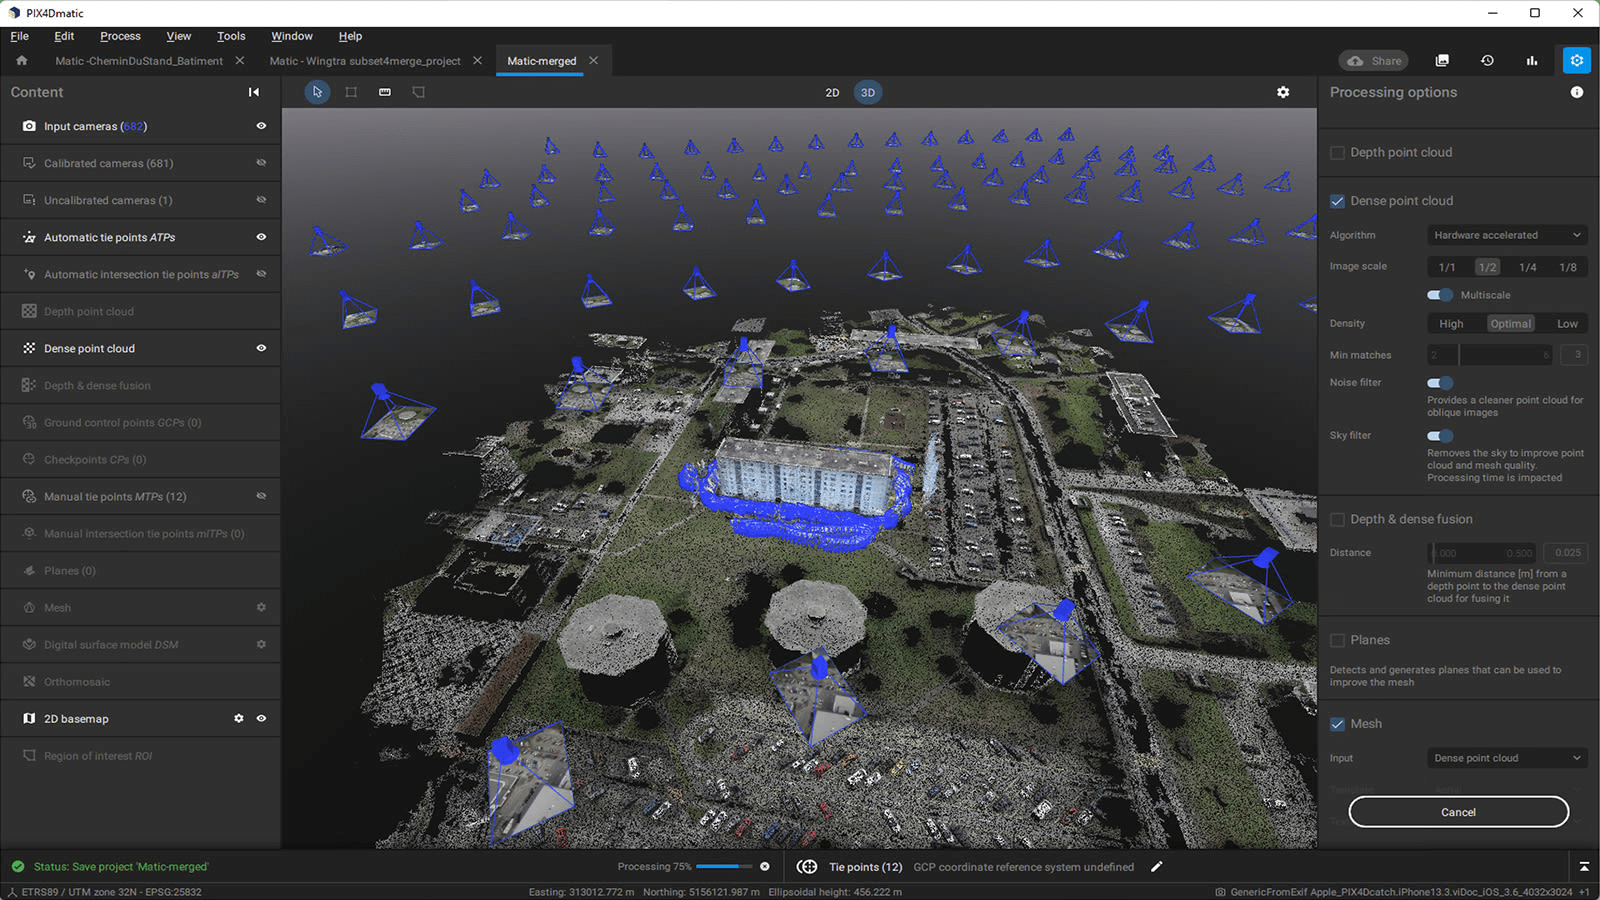This screenshot has height=900, width=1600.
Task: Select the cursor selection tool in the viewport toolbar
Action: (x=317, y=92)
